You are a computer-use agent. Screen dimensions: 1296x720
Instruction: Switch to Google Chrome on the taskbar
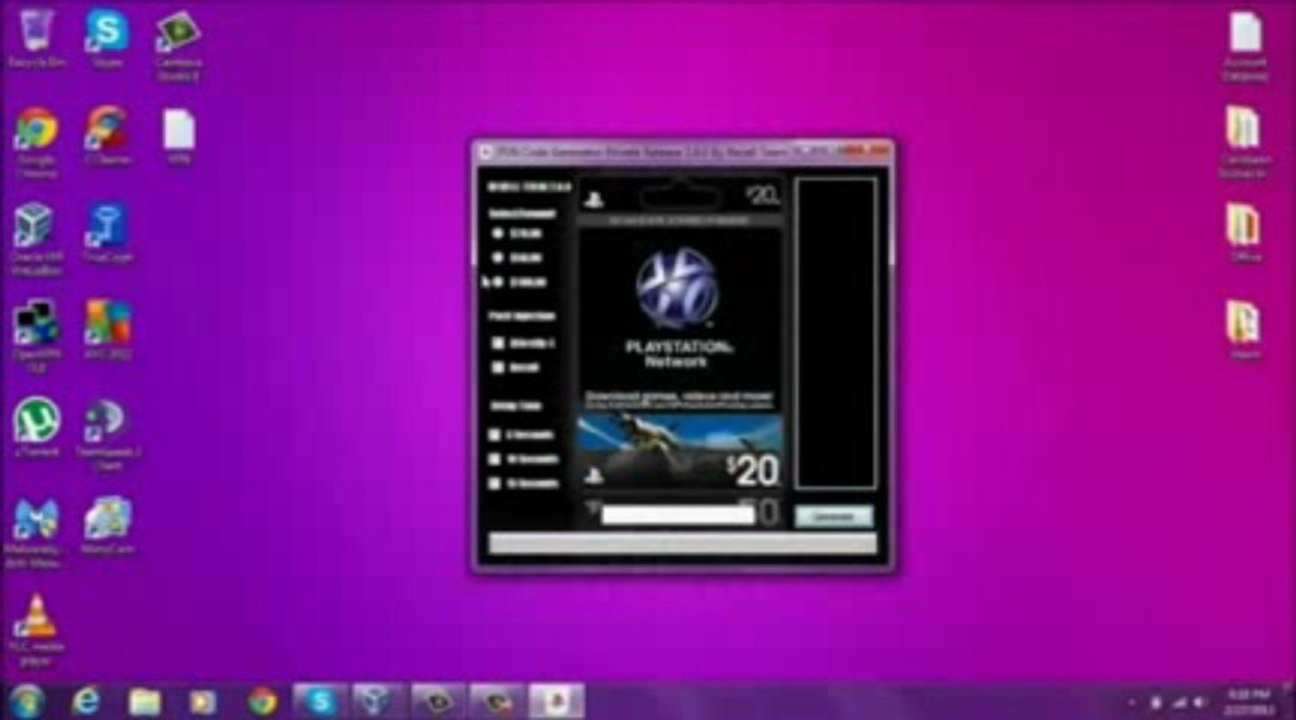tap(262, 701)
